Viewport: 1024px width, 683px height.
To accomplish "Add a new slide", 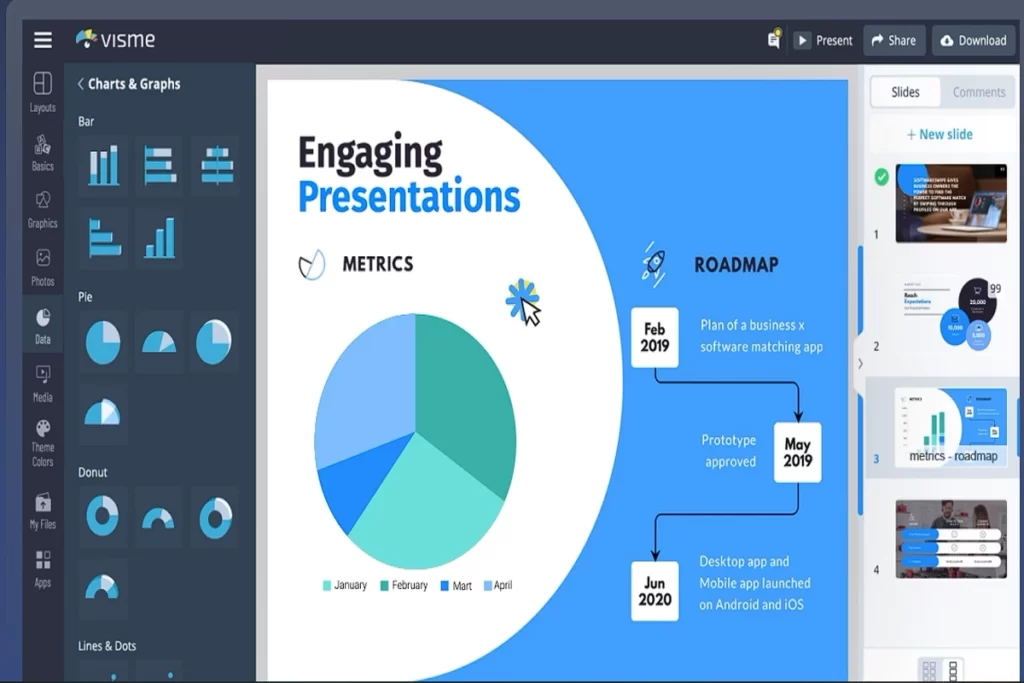I will click(939, 134).
